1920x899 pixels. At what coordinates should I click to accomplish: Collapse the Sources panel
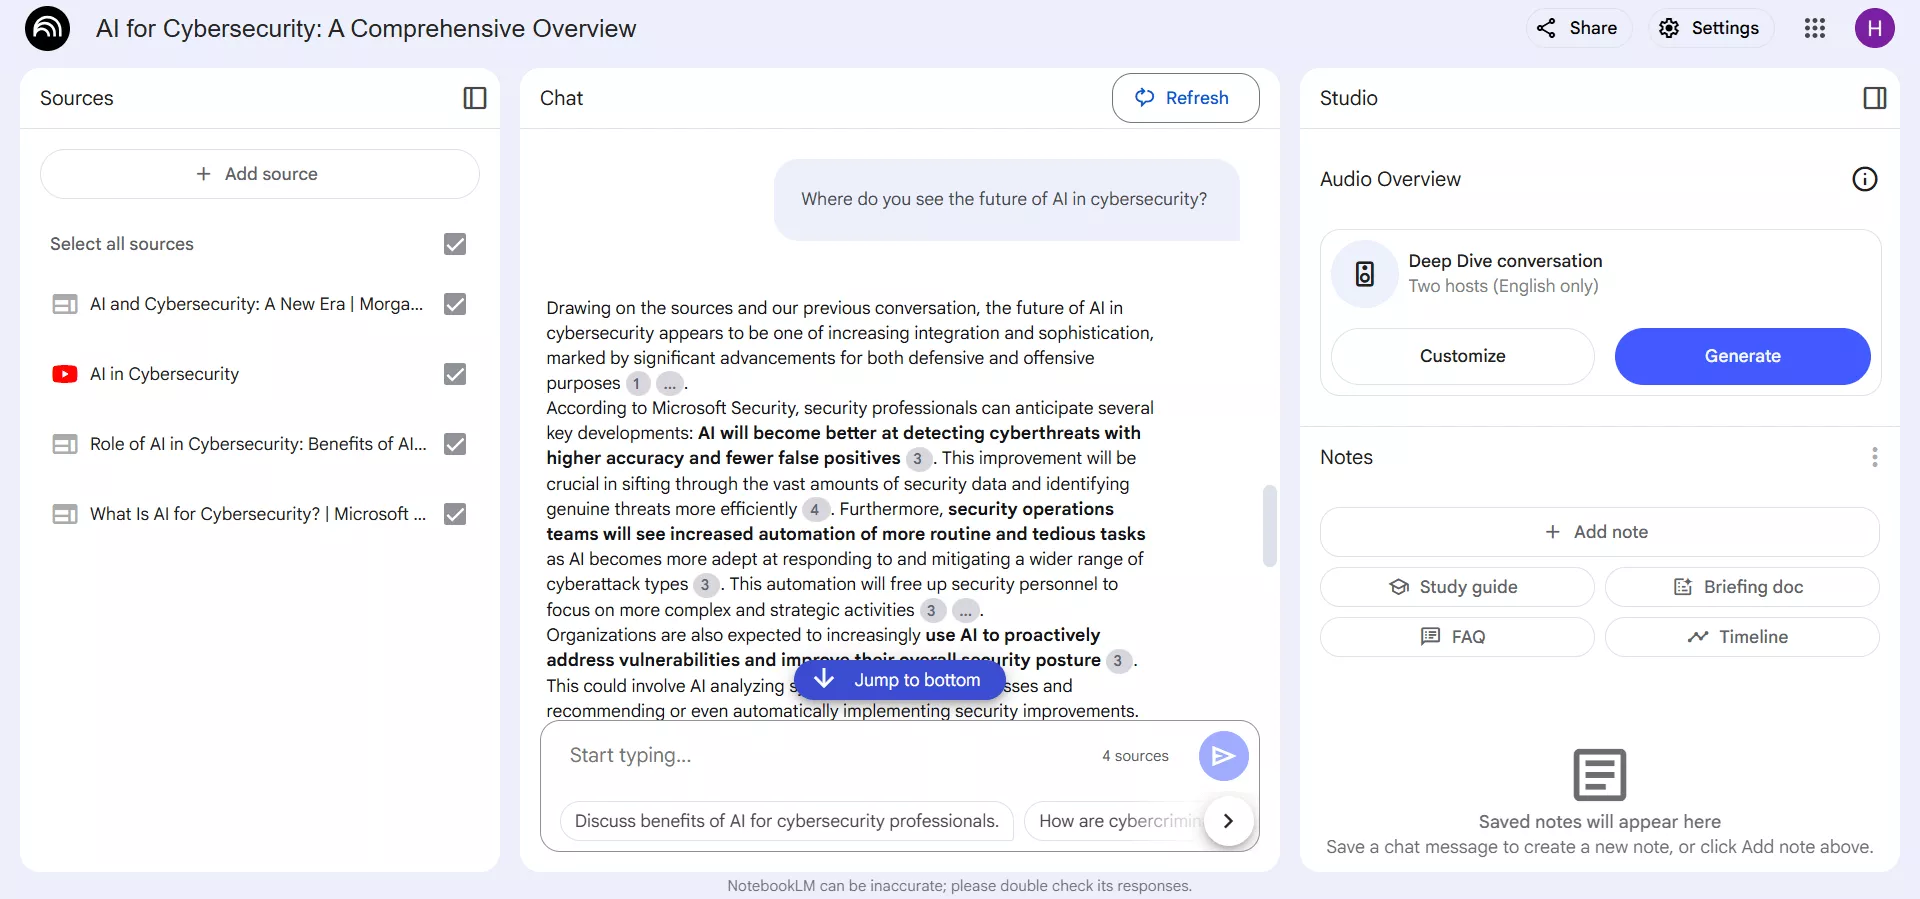click(475, 98)
